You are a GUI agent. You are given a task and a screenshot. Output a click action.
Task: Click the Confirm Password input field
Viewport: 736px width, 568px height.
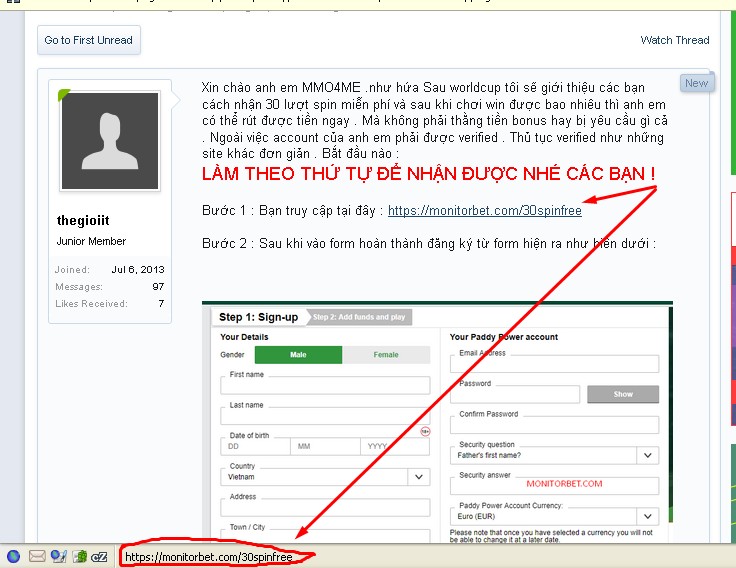tap(554, 425)
